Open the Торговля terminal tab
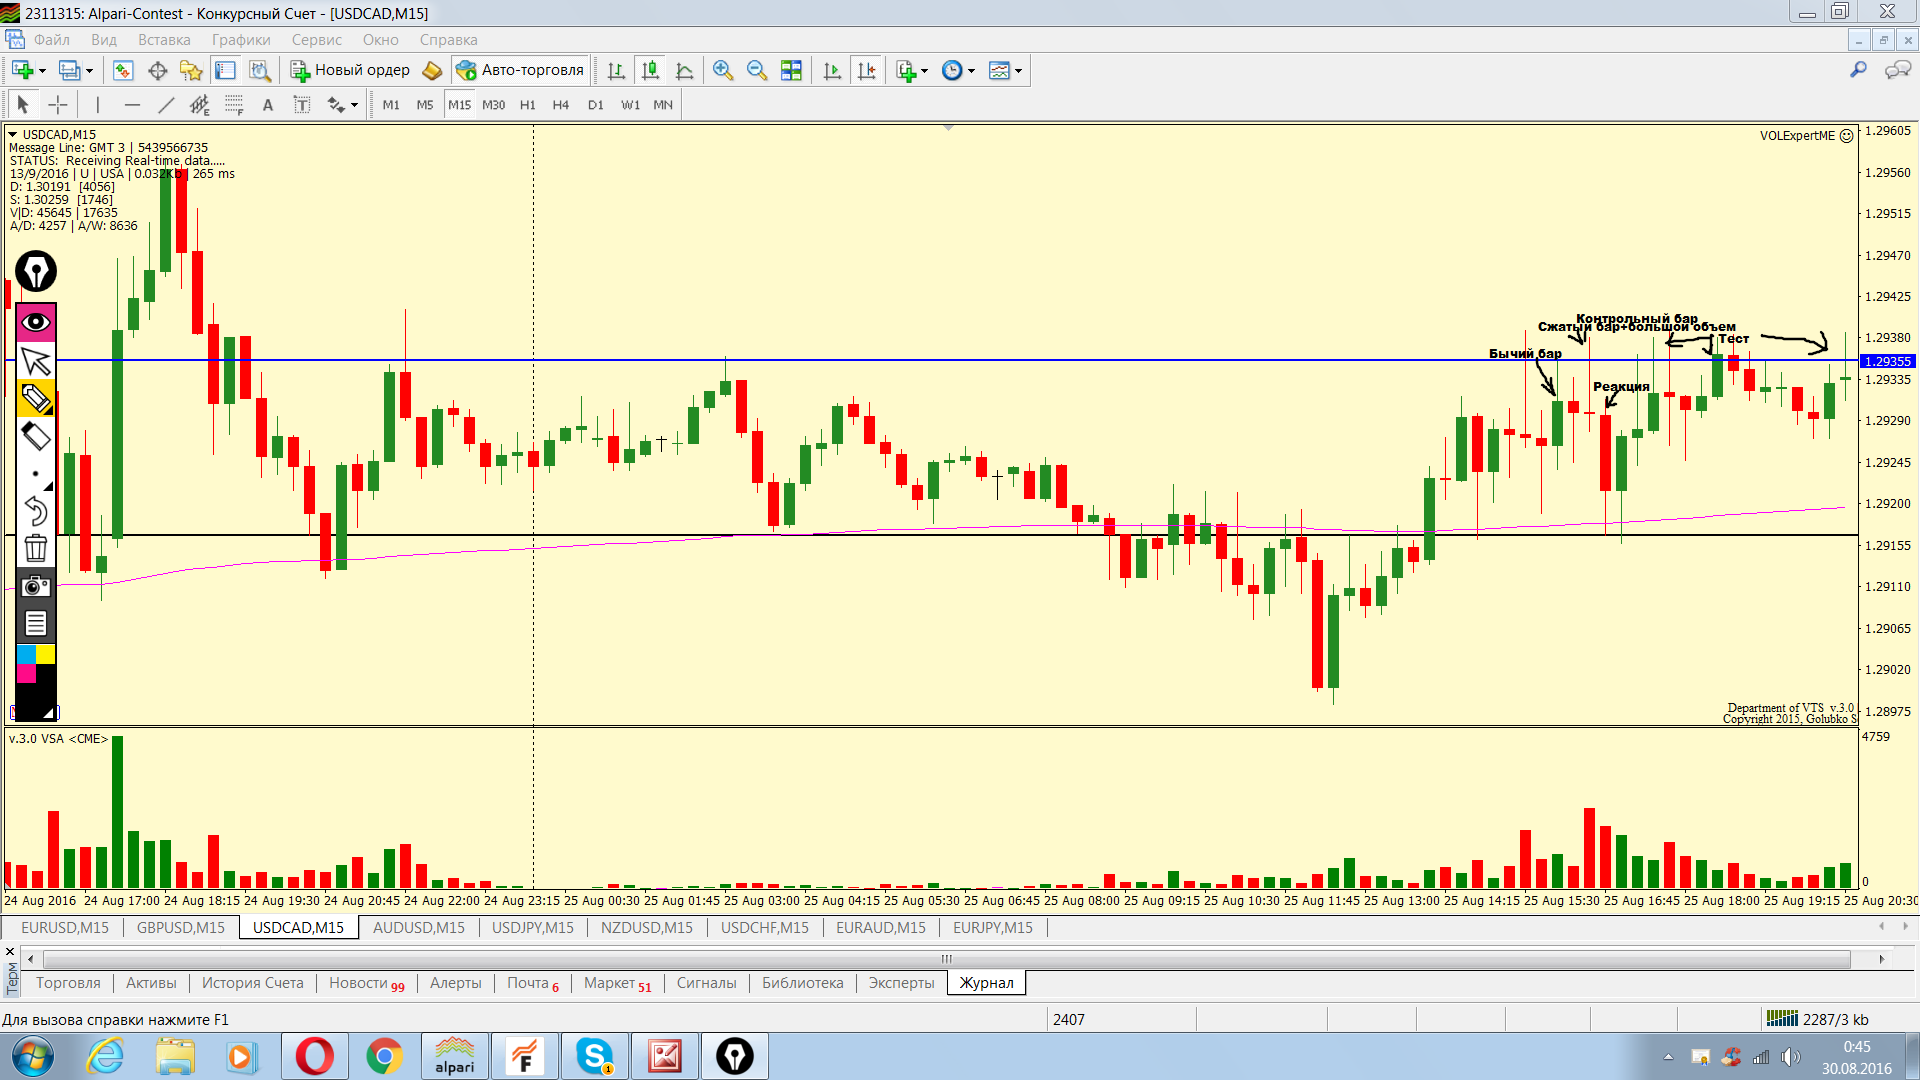The height and width of the screenshot is (1080, 1920). pos(68,983)
